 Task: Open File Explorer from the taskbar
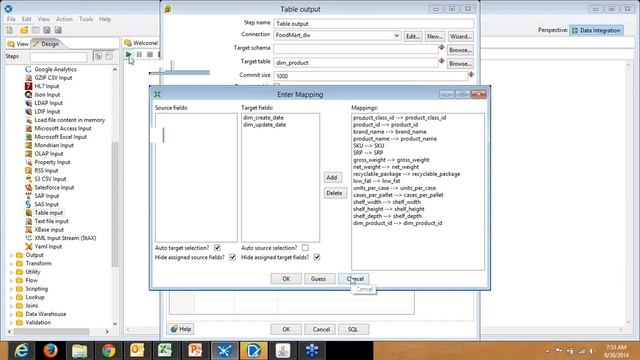80,351
